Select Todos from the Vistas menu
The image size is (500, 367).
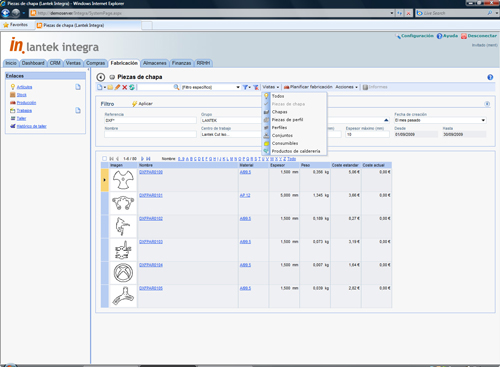click(278, 96)
